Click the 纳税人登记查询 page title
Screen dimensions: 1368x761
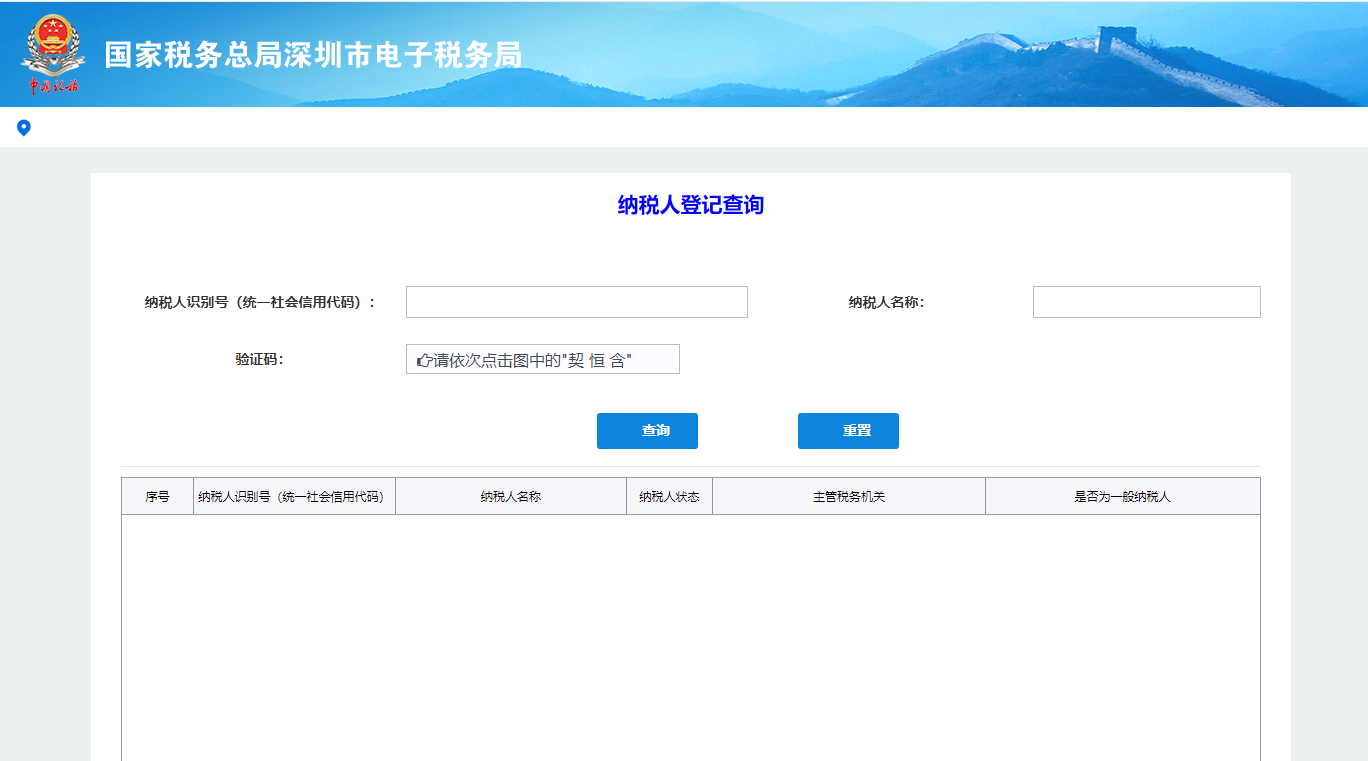pyautogui.click(x=690, y=205)
